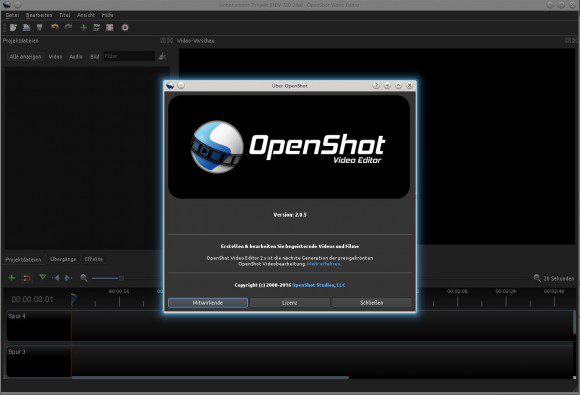The width and height of the screenshot is (580, 395).
Task: Add a track with the timeline plus icon
Action: click(x=12, y=277)
